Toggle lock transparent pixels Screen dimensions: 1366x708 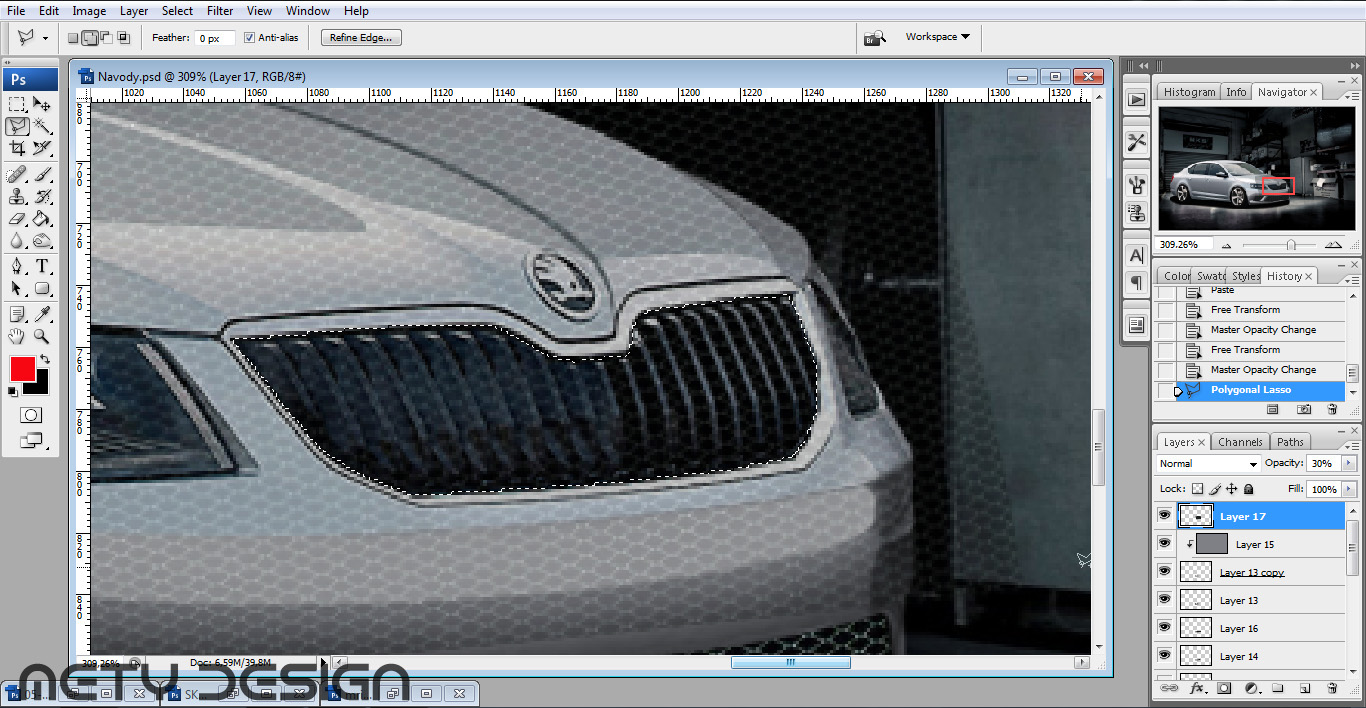click(x=1198, y=489)
